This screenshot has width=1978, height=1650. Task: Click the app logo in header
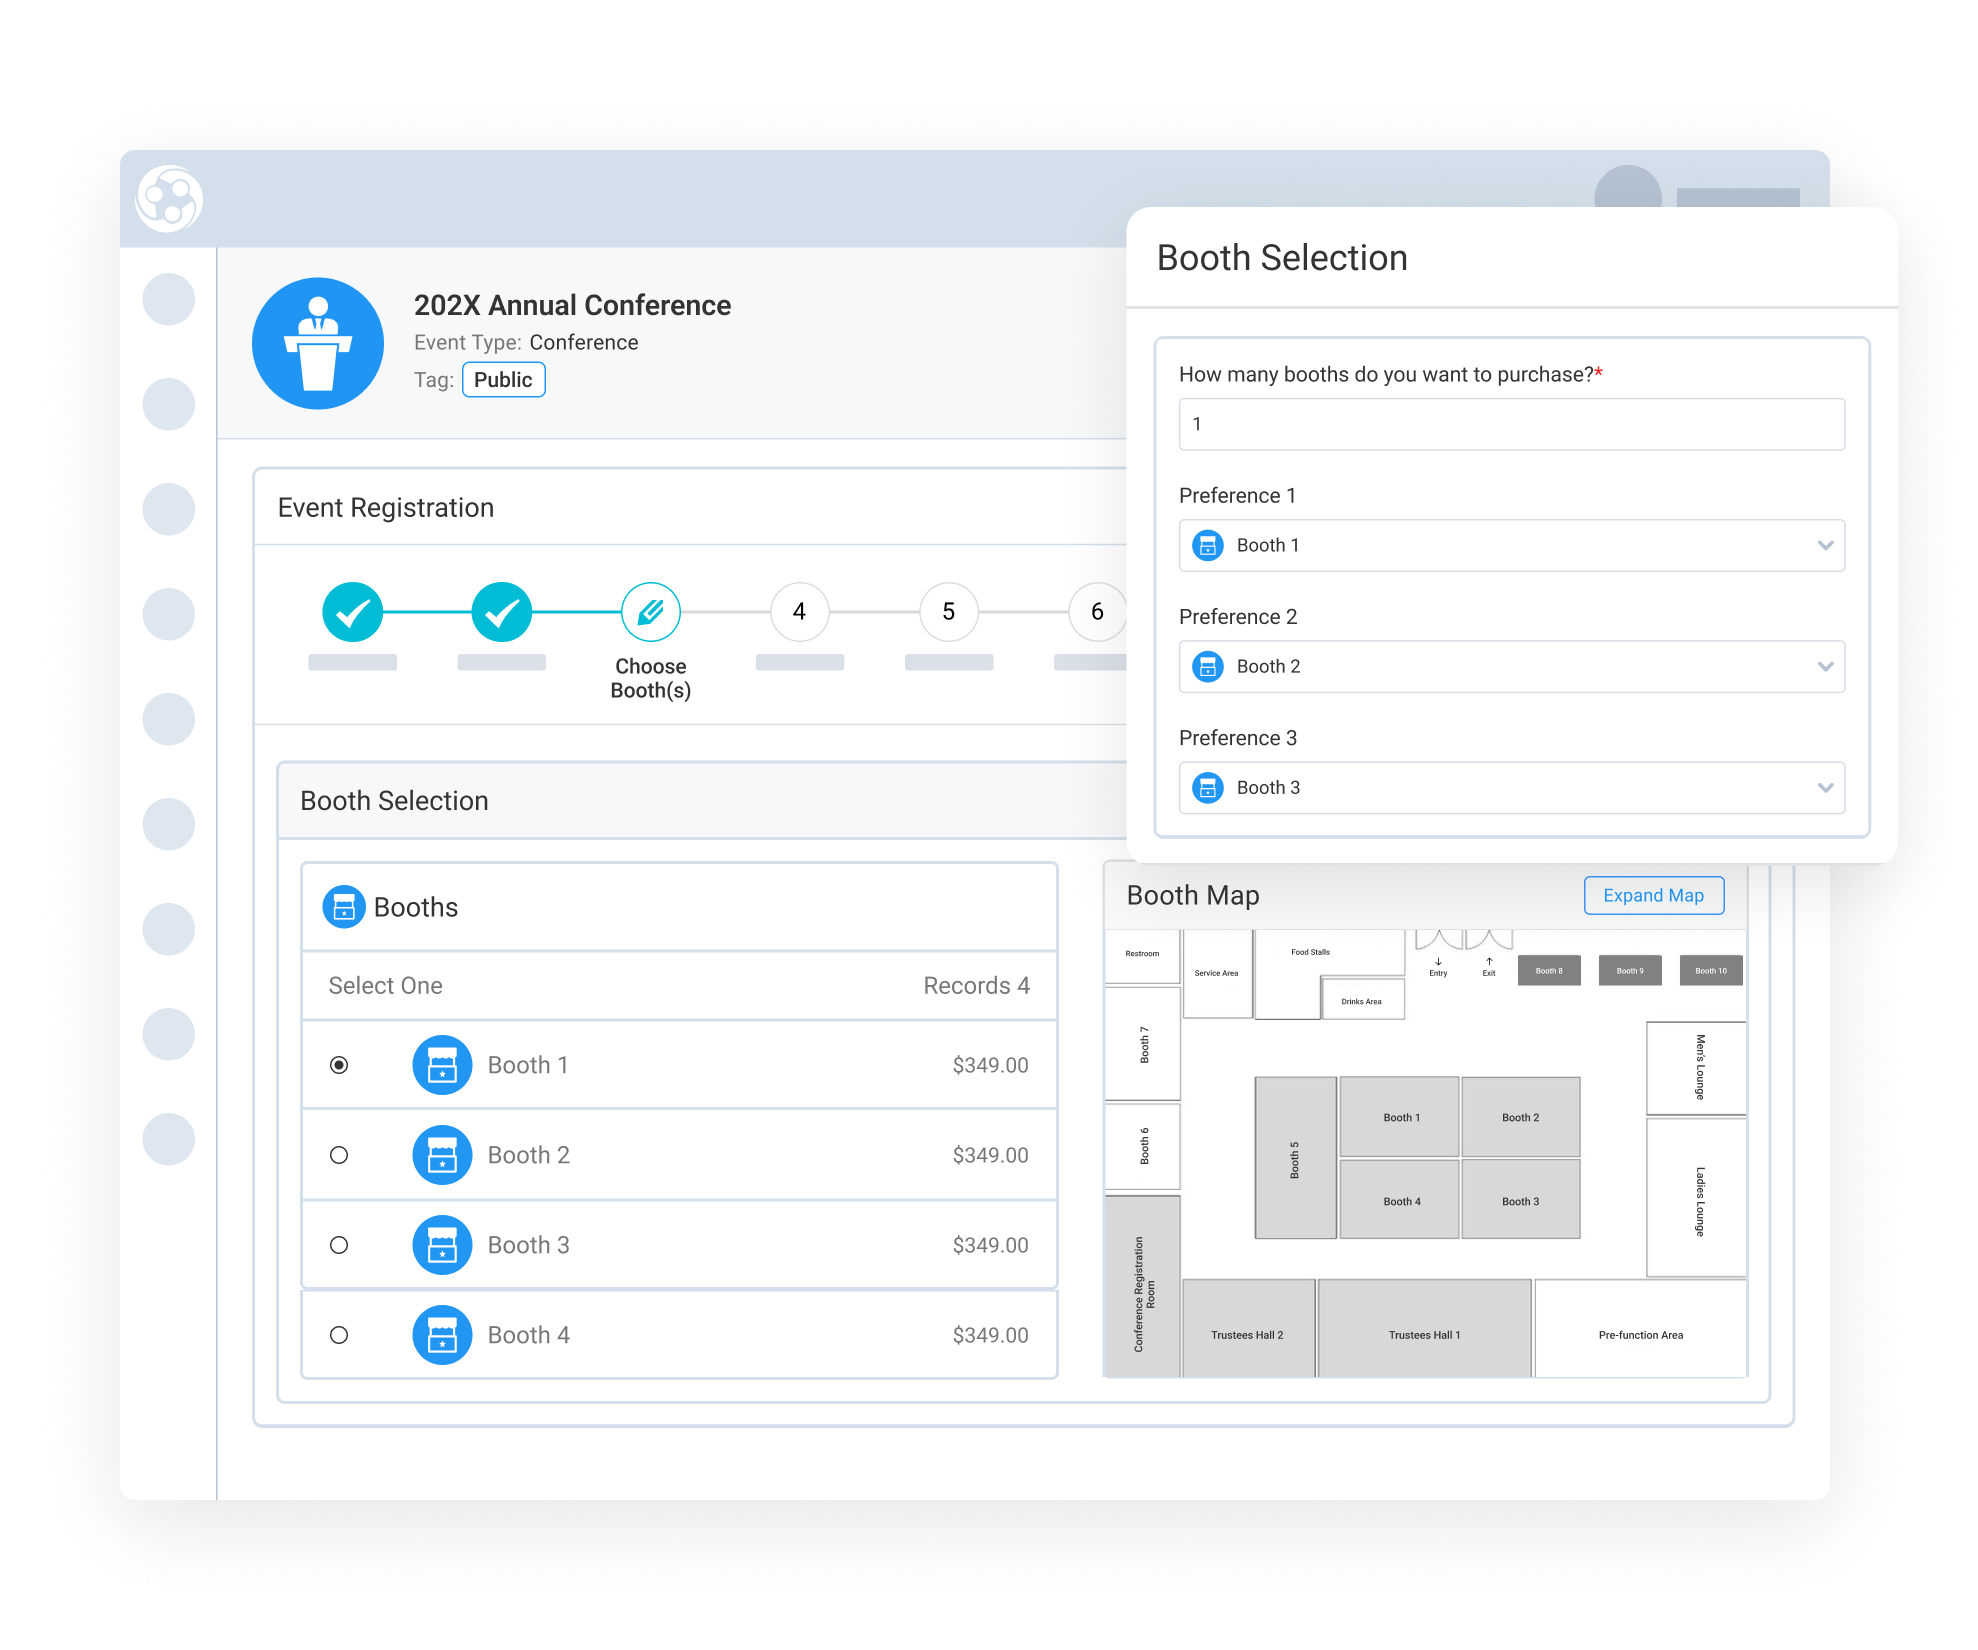coord(169,199)
